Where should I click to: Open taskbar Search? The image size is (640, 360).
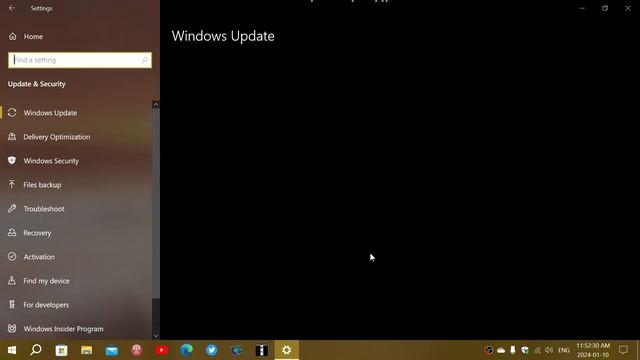point(36,350)
